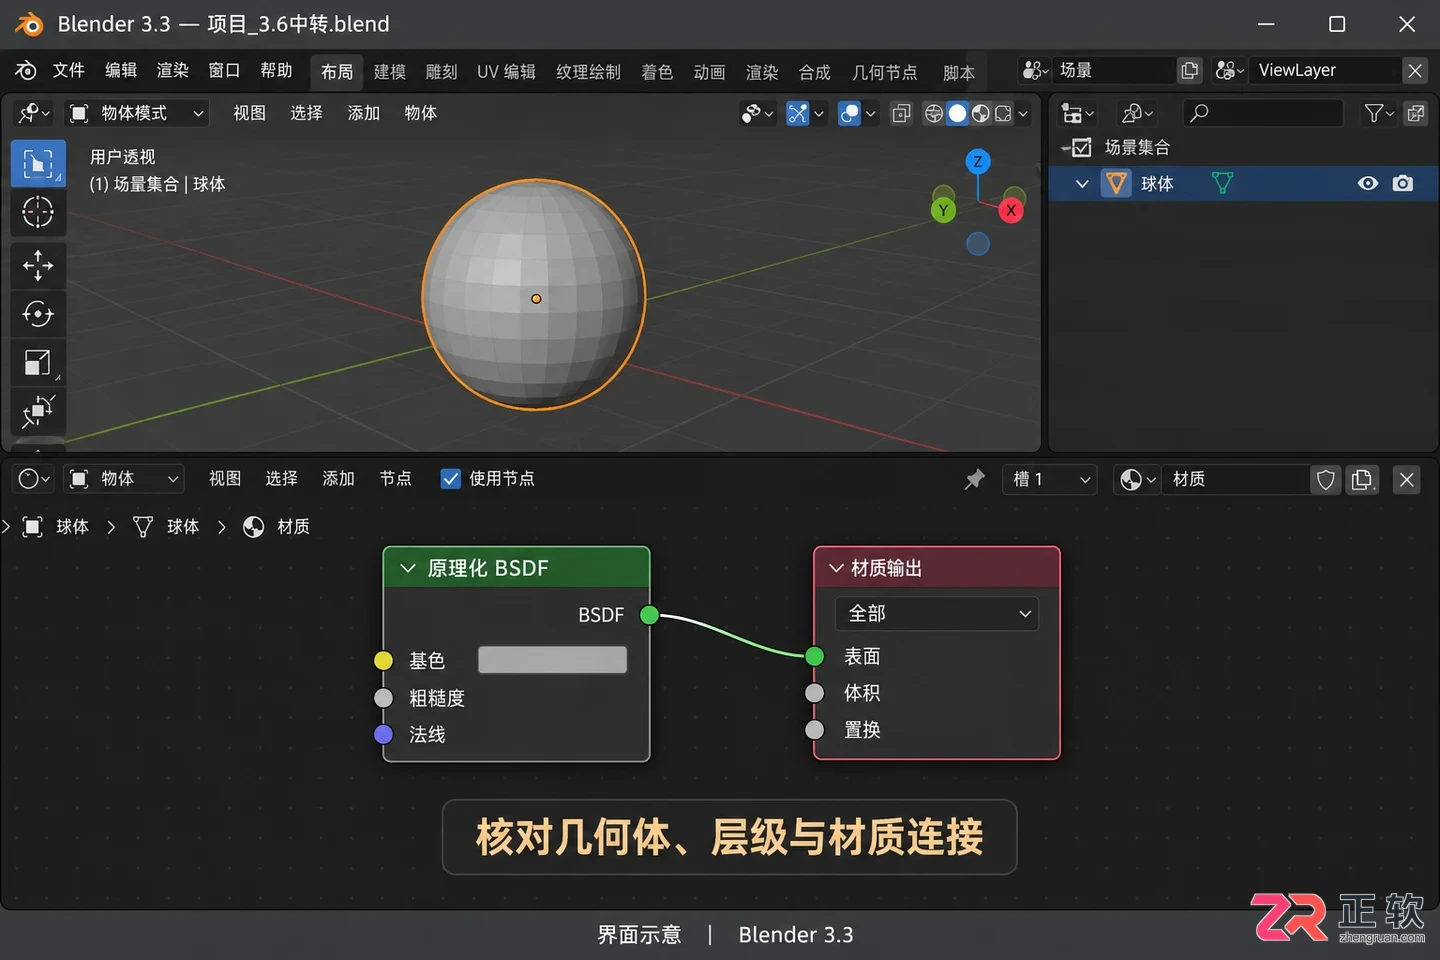Choose the Scale tool
The width and height of the screenshot is (1440, 960).
(x=38, y=363)
